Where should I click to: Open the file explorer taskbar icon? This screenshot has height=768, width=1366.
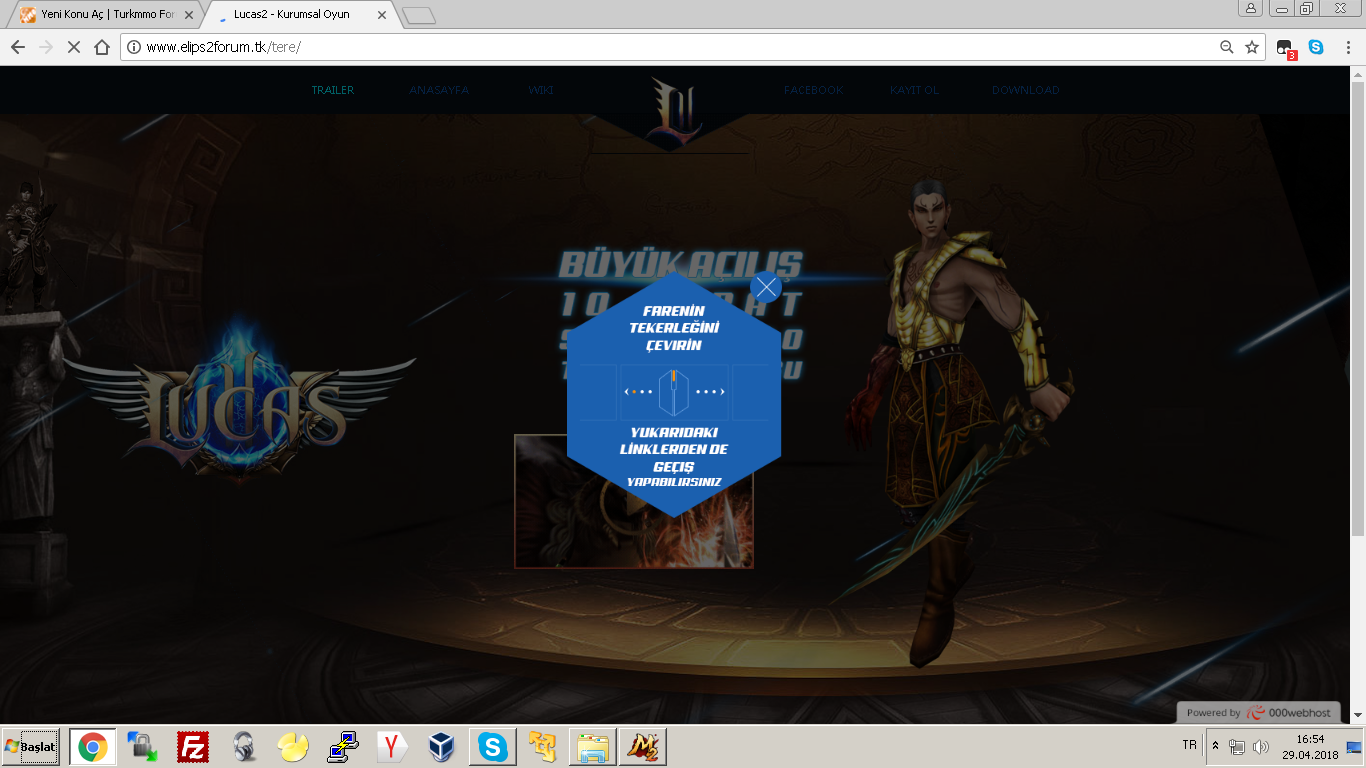[593, 747]
